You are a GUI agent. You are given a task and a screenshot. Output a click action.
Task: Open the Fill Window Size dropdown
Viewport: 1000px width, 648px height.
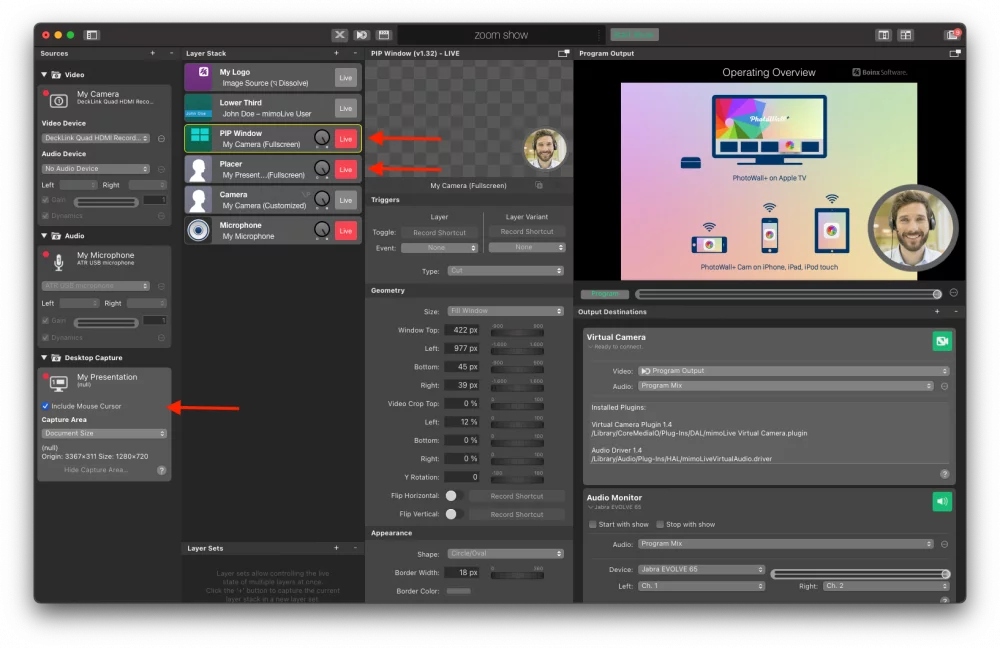click(x=505, y=311)
